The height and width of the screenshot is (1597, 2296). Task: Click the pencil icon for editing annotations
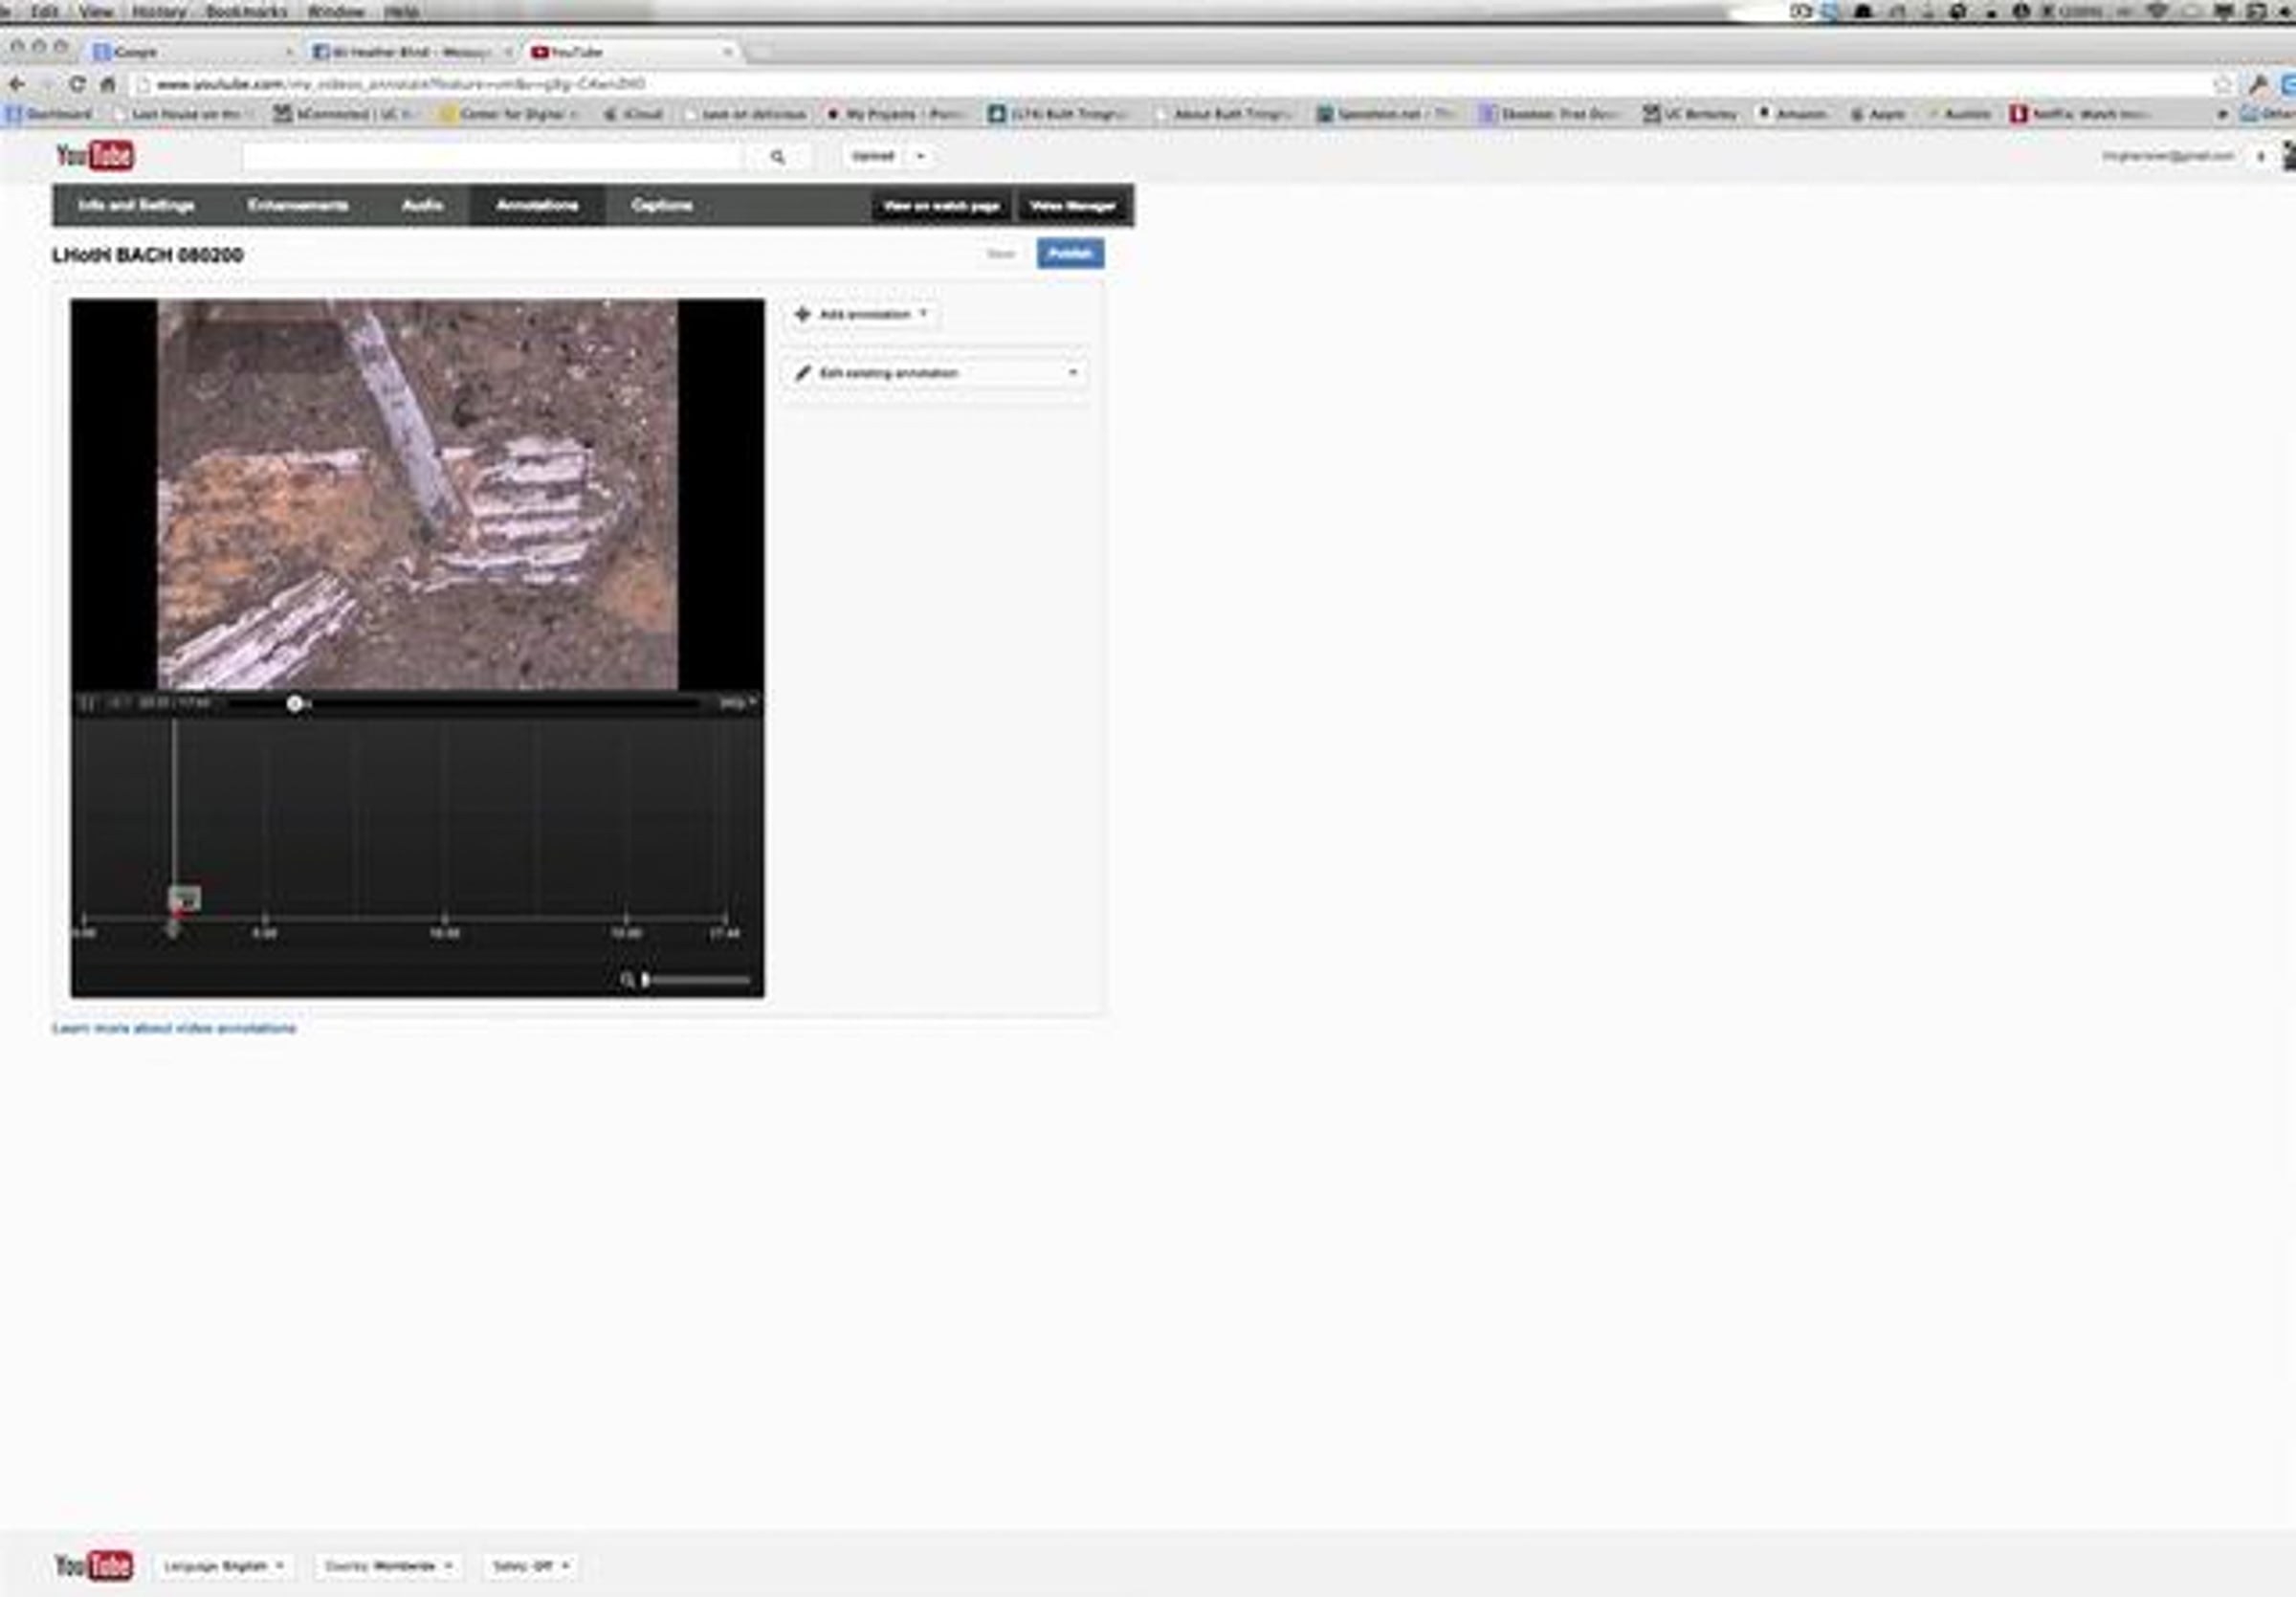tap(802, 373)
